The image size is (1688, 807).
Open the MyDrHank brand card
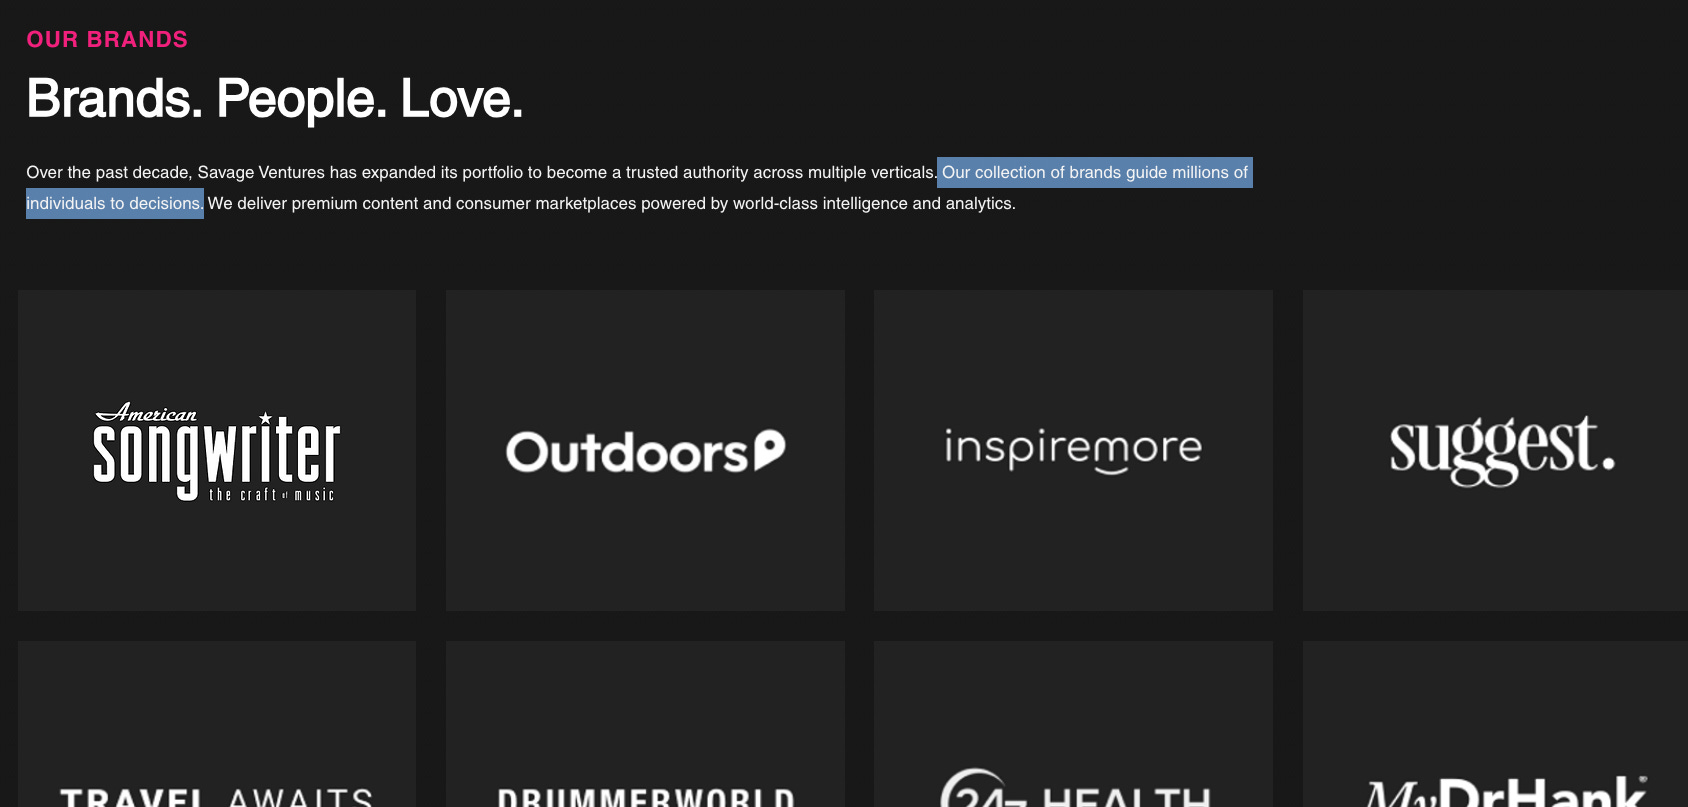(1495, 724)
